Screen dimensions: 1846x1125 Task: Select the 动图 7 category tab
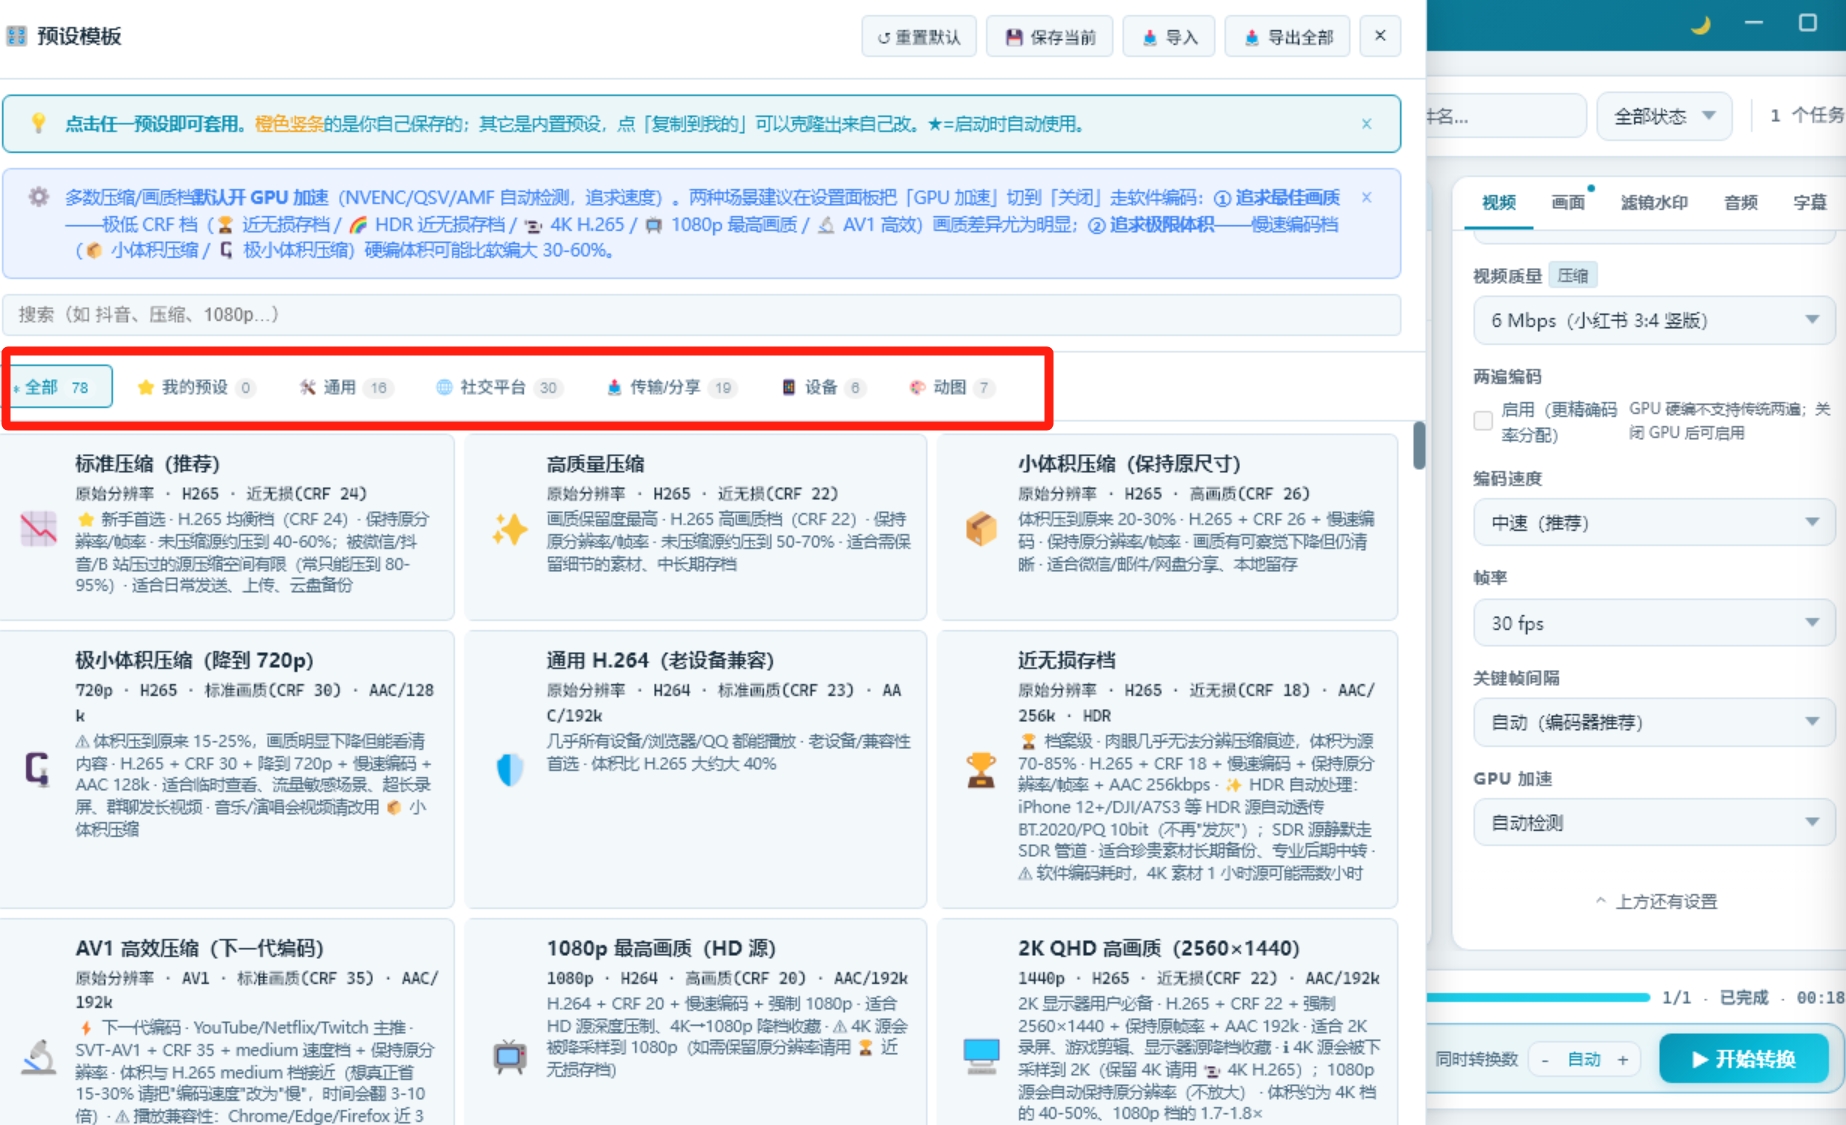point(951,387)
